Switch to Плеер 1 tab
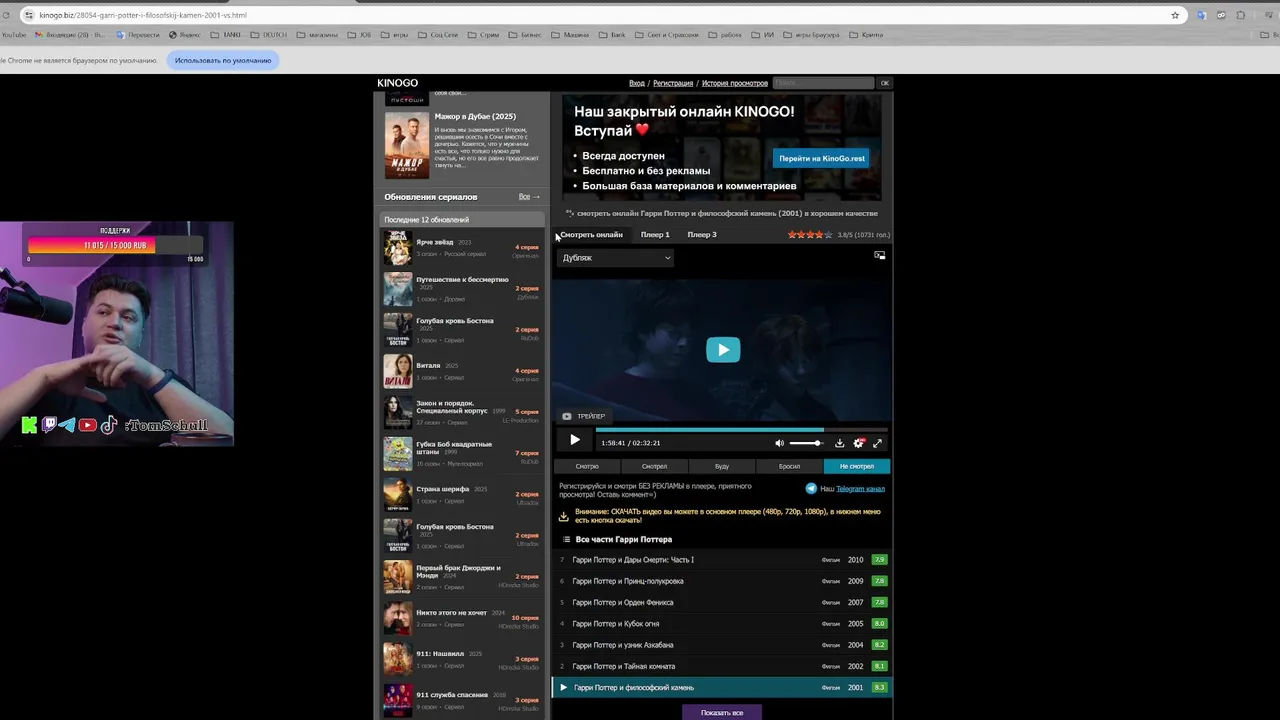 point(655,235)
